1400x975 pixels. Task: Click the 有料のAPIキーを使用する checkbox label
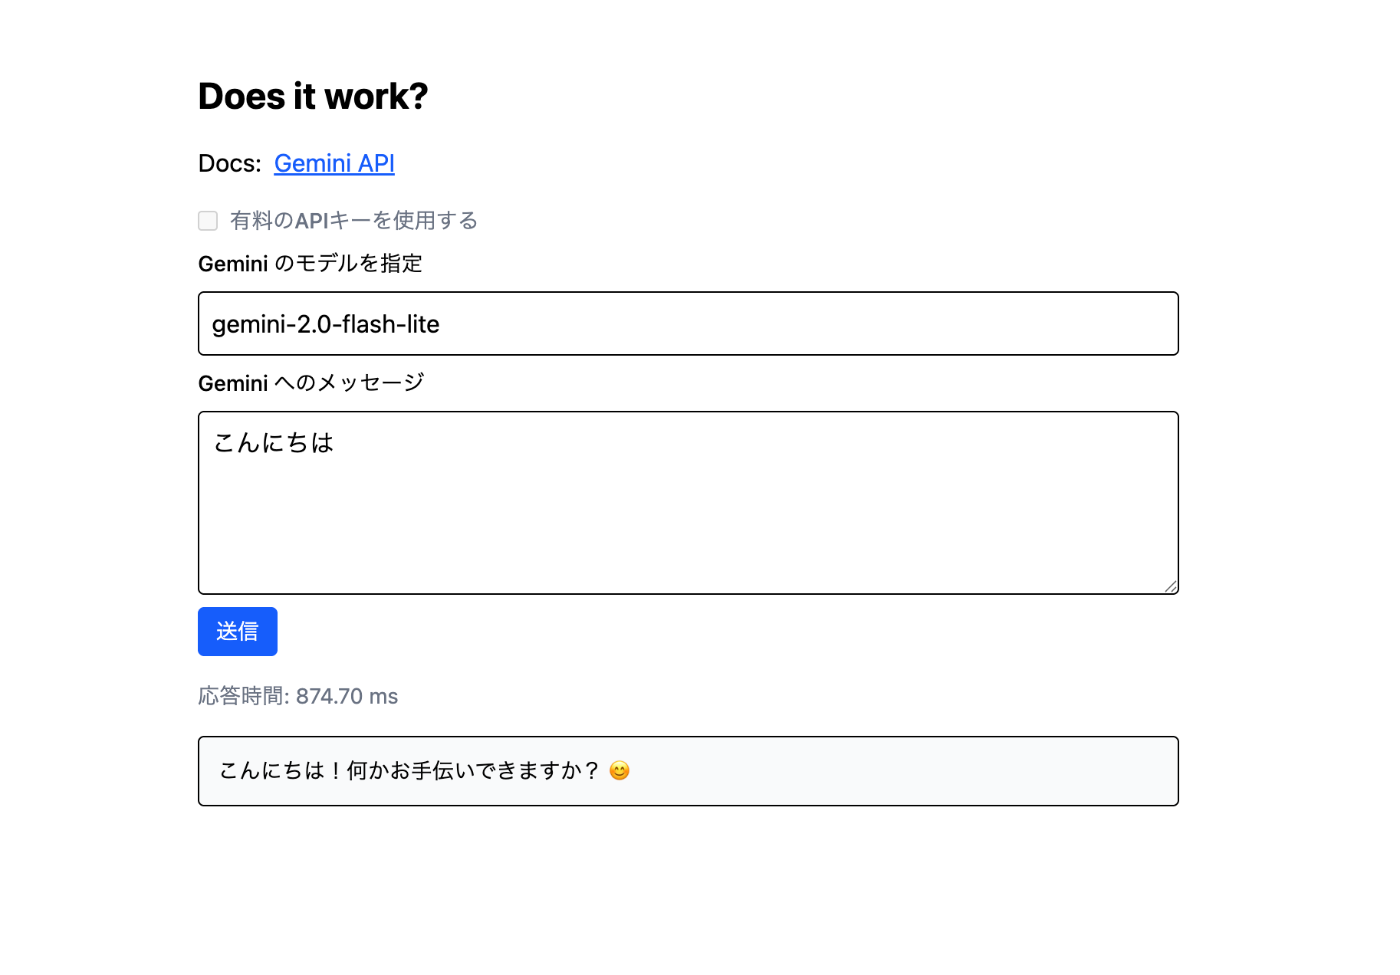click(x=353, y=221)
